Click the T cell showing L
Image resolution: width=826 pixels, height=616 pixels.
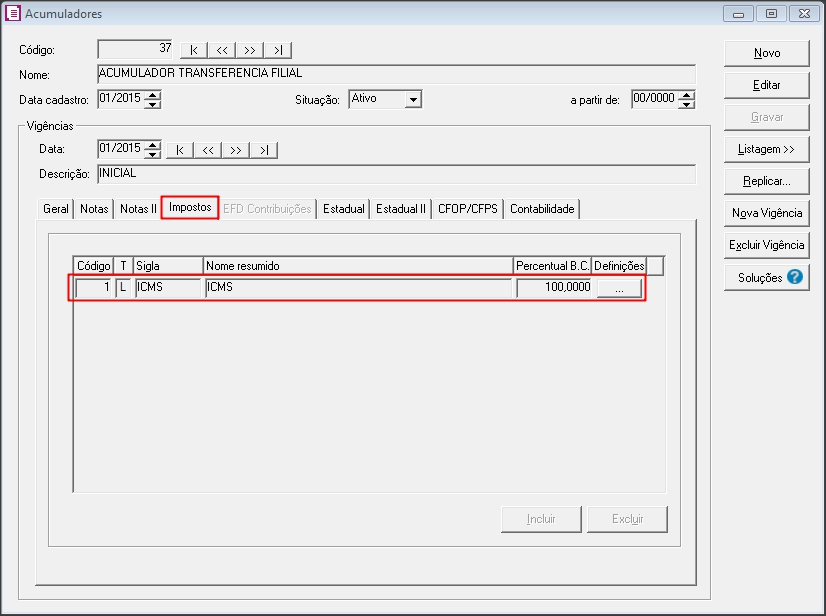click(123, 288)
